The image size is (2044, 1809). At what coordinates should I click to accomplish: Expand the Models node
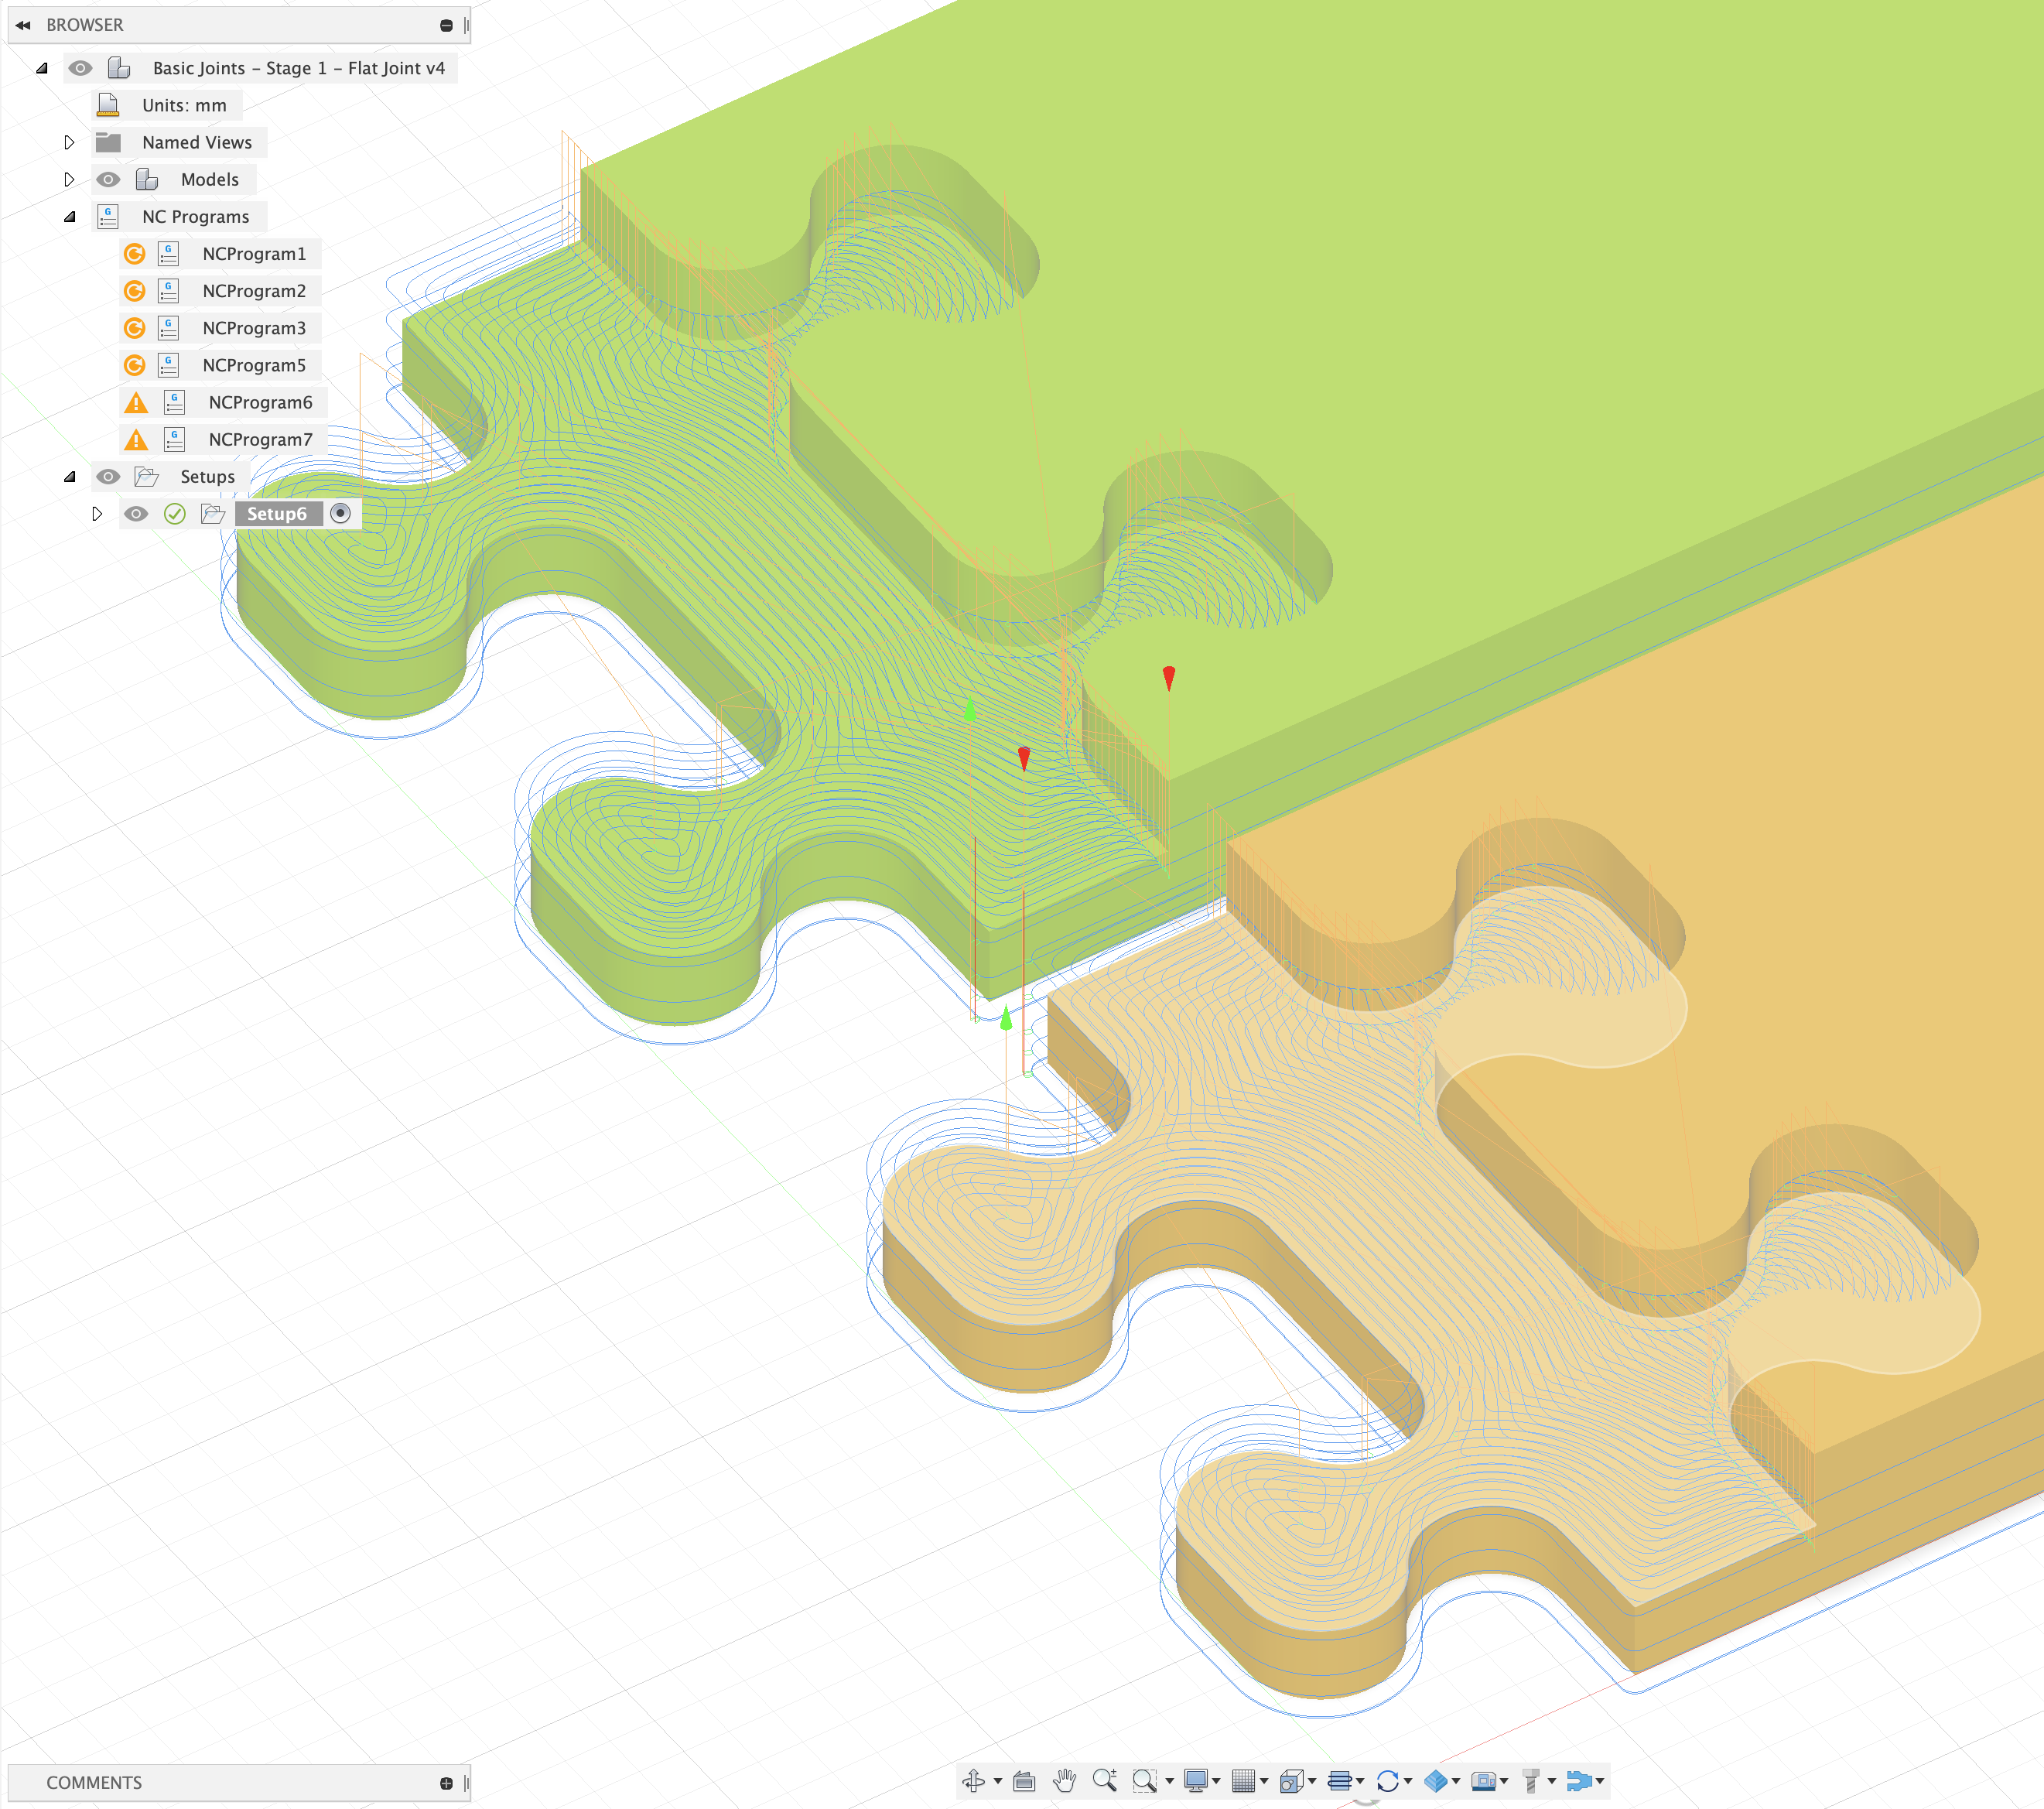click(x=69, y=180)
